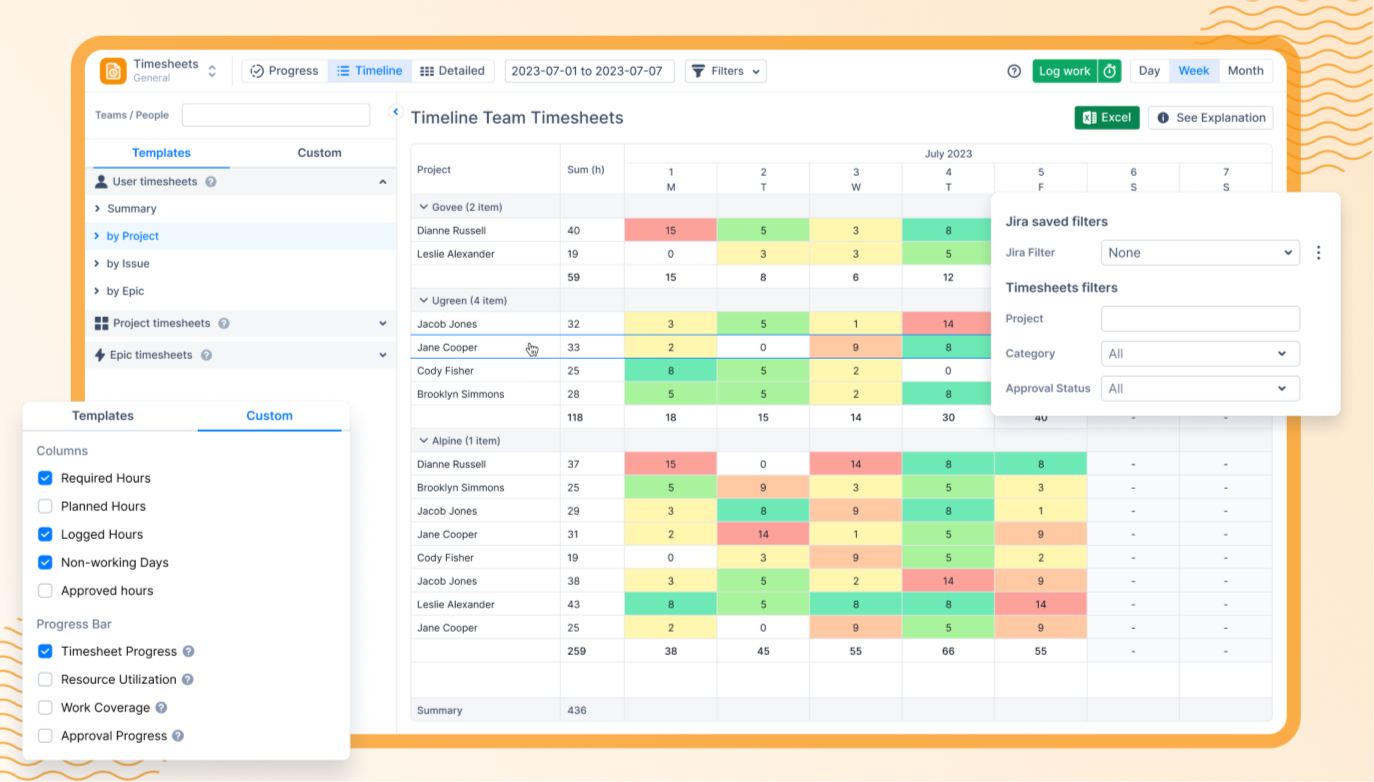This screenshot has height=782, width=1374.
Task: Open the Filters dropdown
Action: (x=725, y=71)
